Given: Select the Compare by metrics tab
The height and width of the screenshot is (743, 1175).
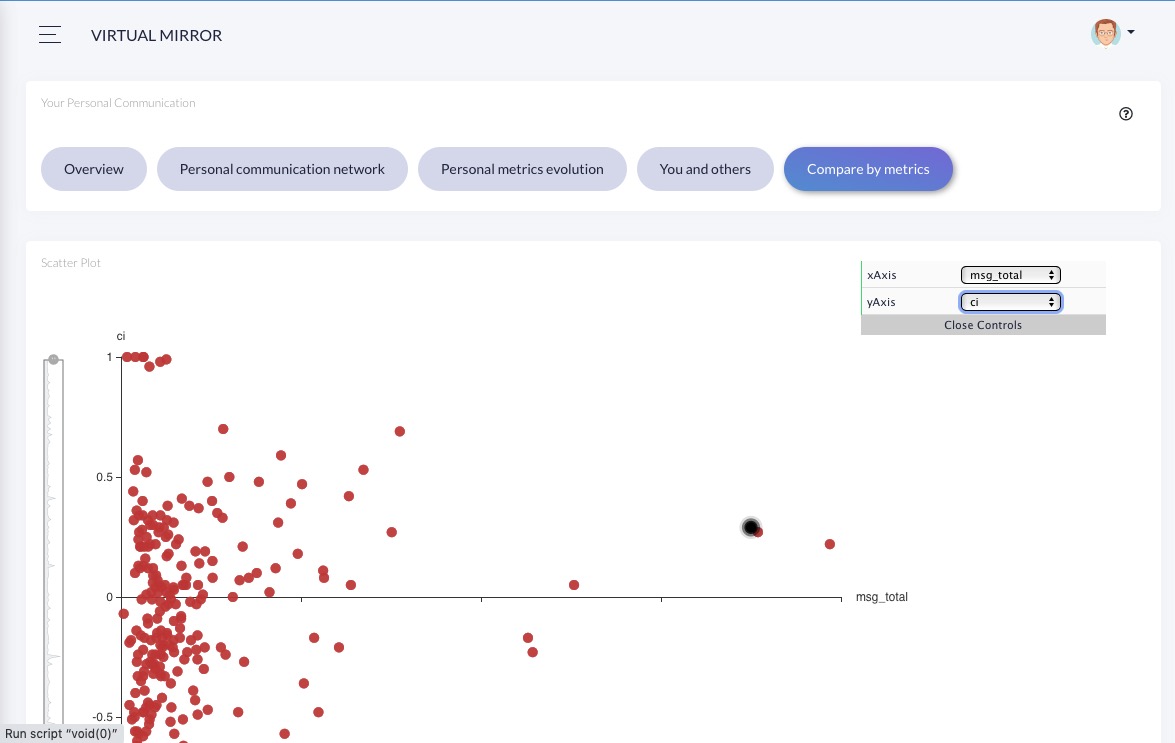Looking at the screenshot, I should (868, 169).
